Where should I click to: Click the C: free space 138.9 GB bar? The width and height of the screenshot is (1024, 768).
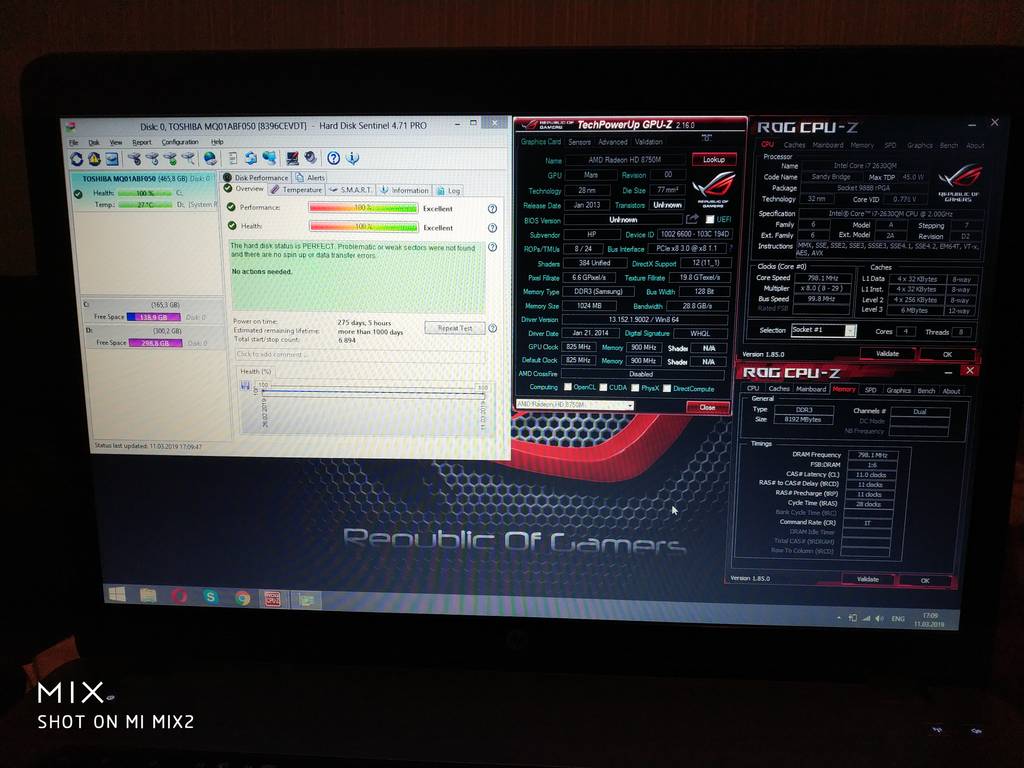tap(153, 317)
